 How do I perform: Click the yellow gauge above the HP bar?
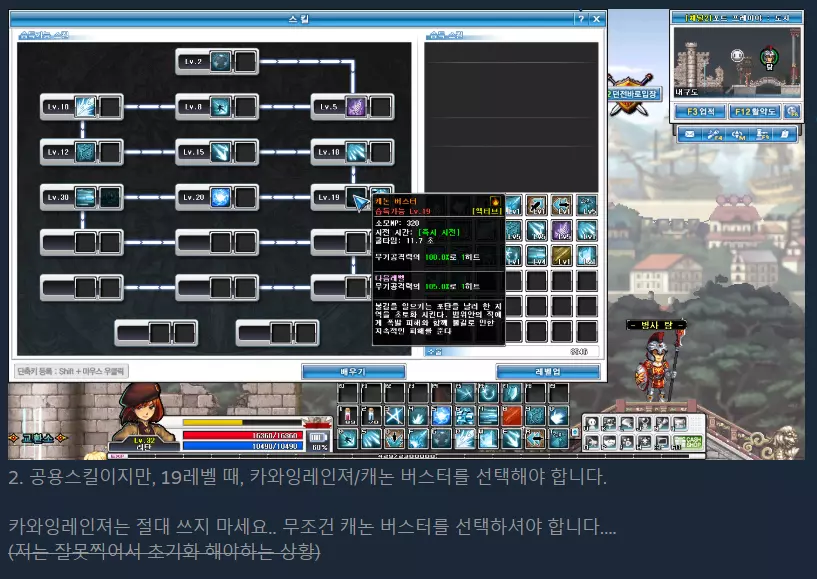(243, 422)
